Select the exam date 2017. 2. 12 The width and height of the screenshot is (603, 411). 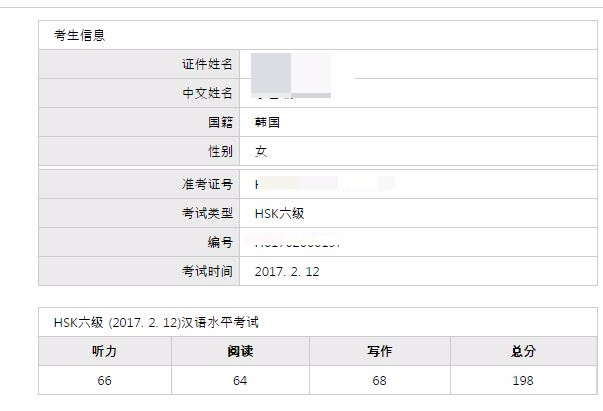coord(287,271)
